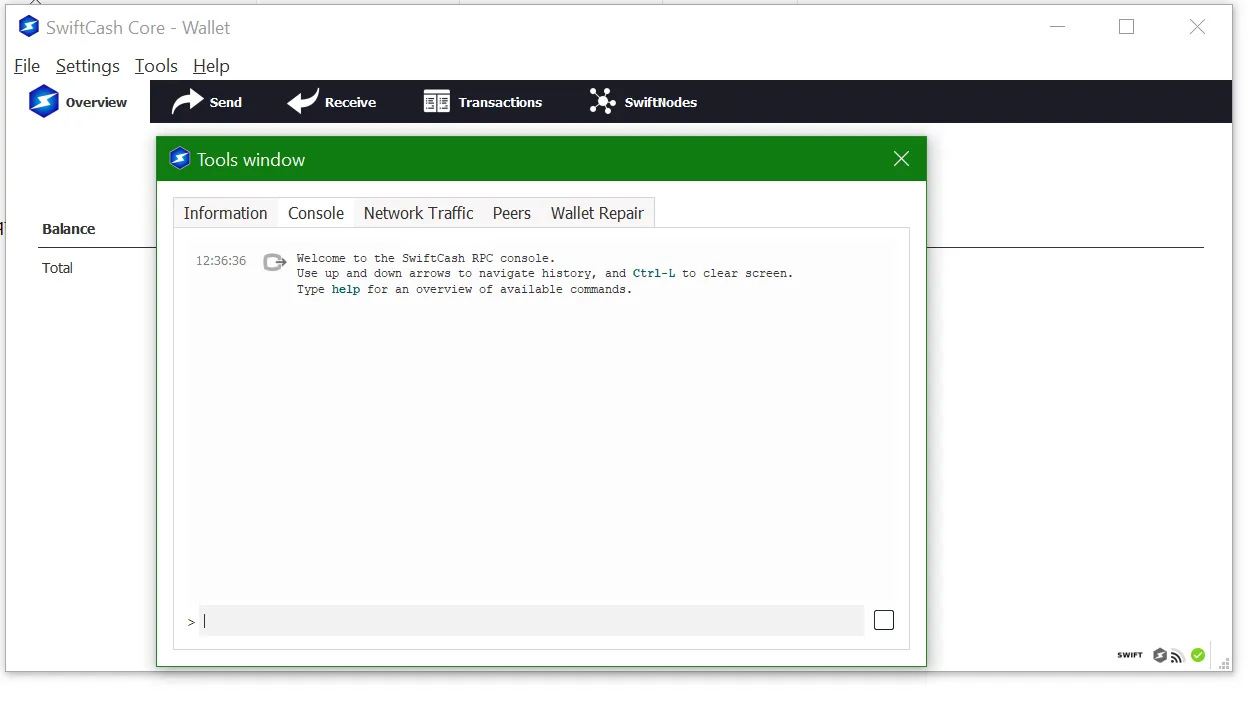Open the Peers tab
Image resolution: width=1258 pixels, height=701 pixels.
[512, 213]
